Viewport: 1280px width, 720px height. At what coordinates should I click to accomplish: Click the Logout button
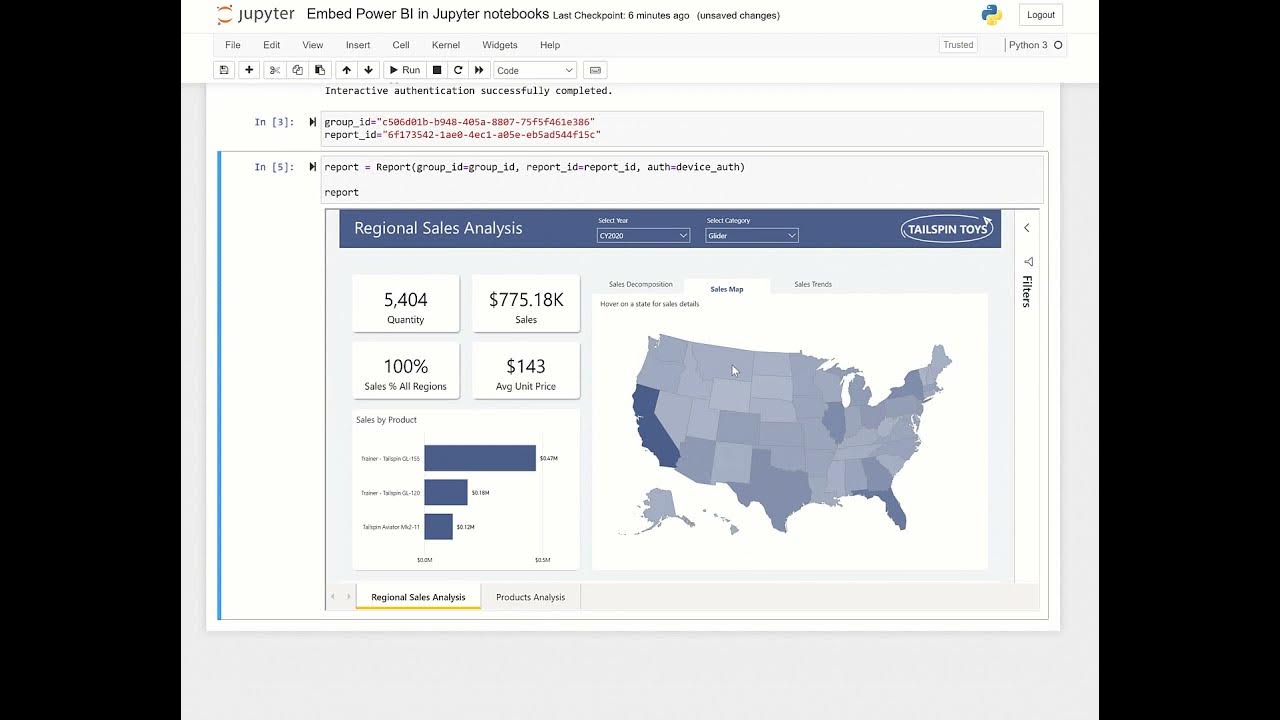click(1041, 15)
